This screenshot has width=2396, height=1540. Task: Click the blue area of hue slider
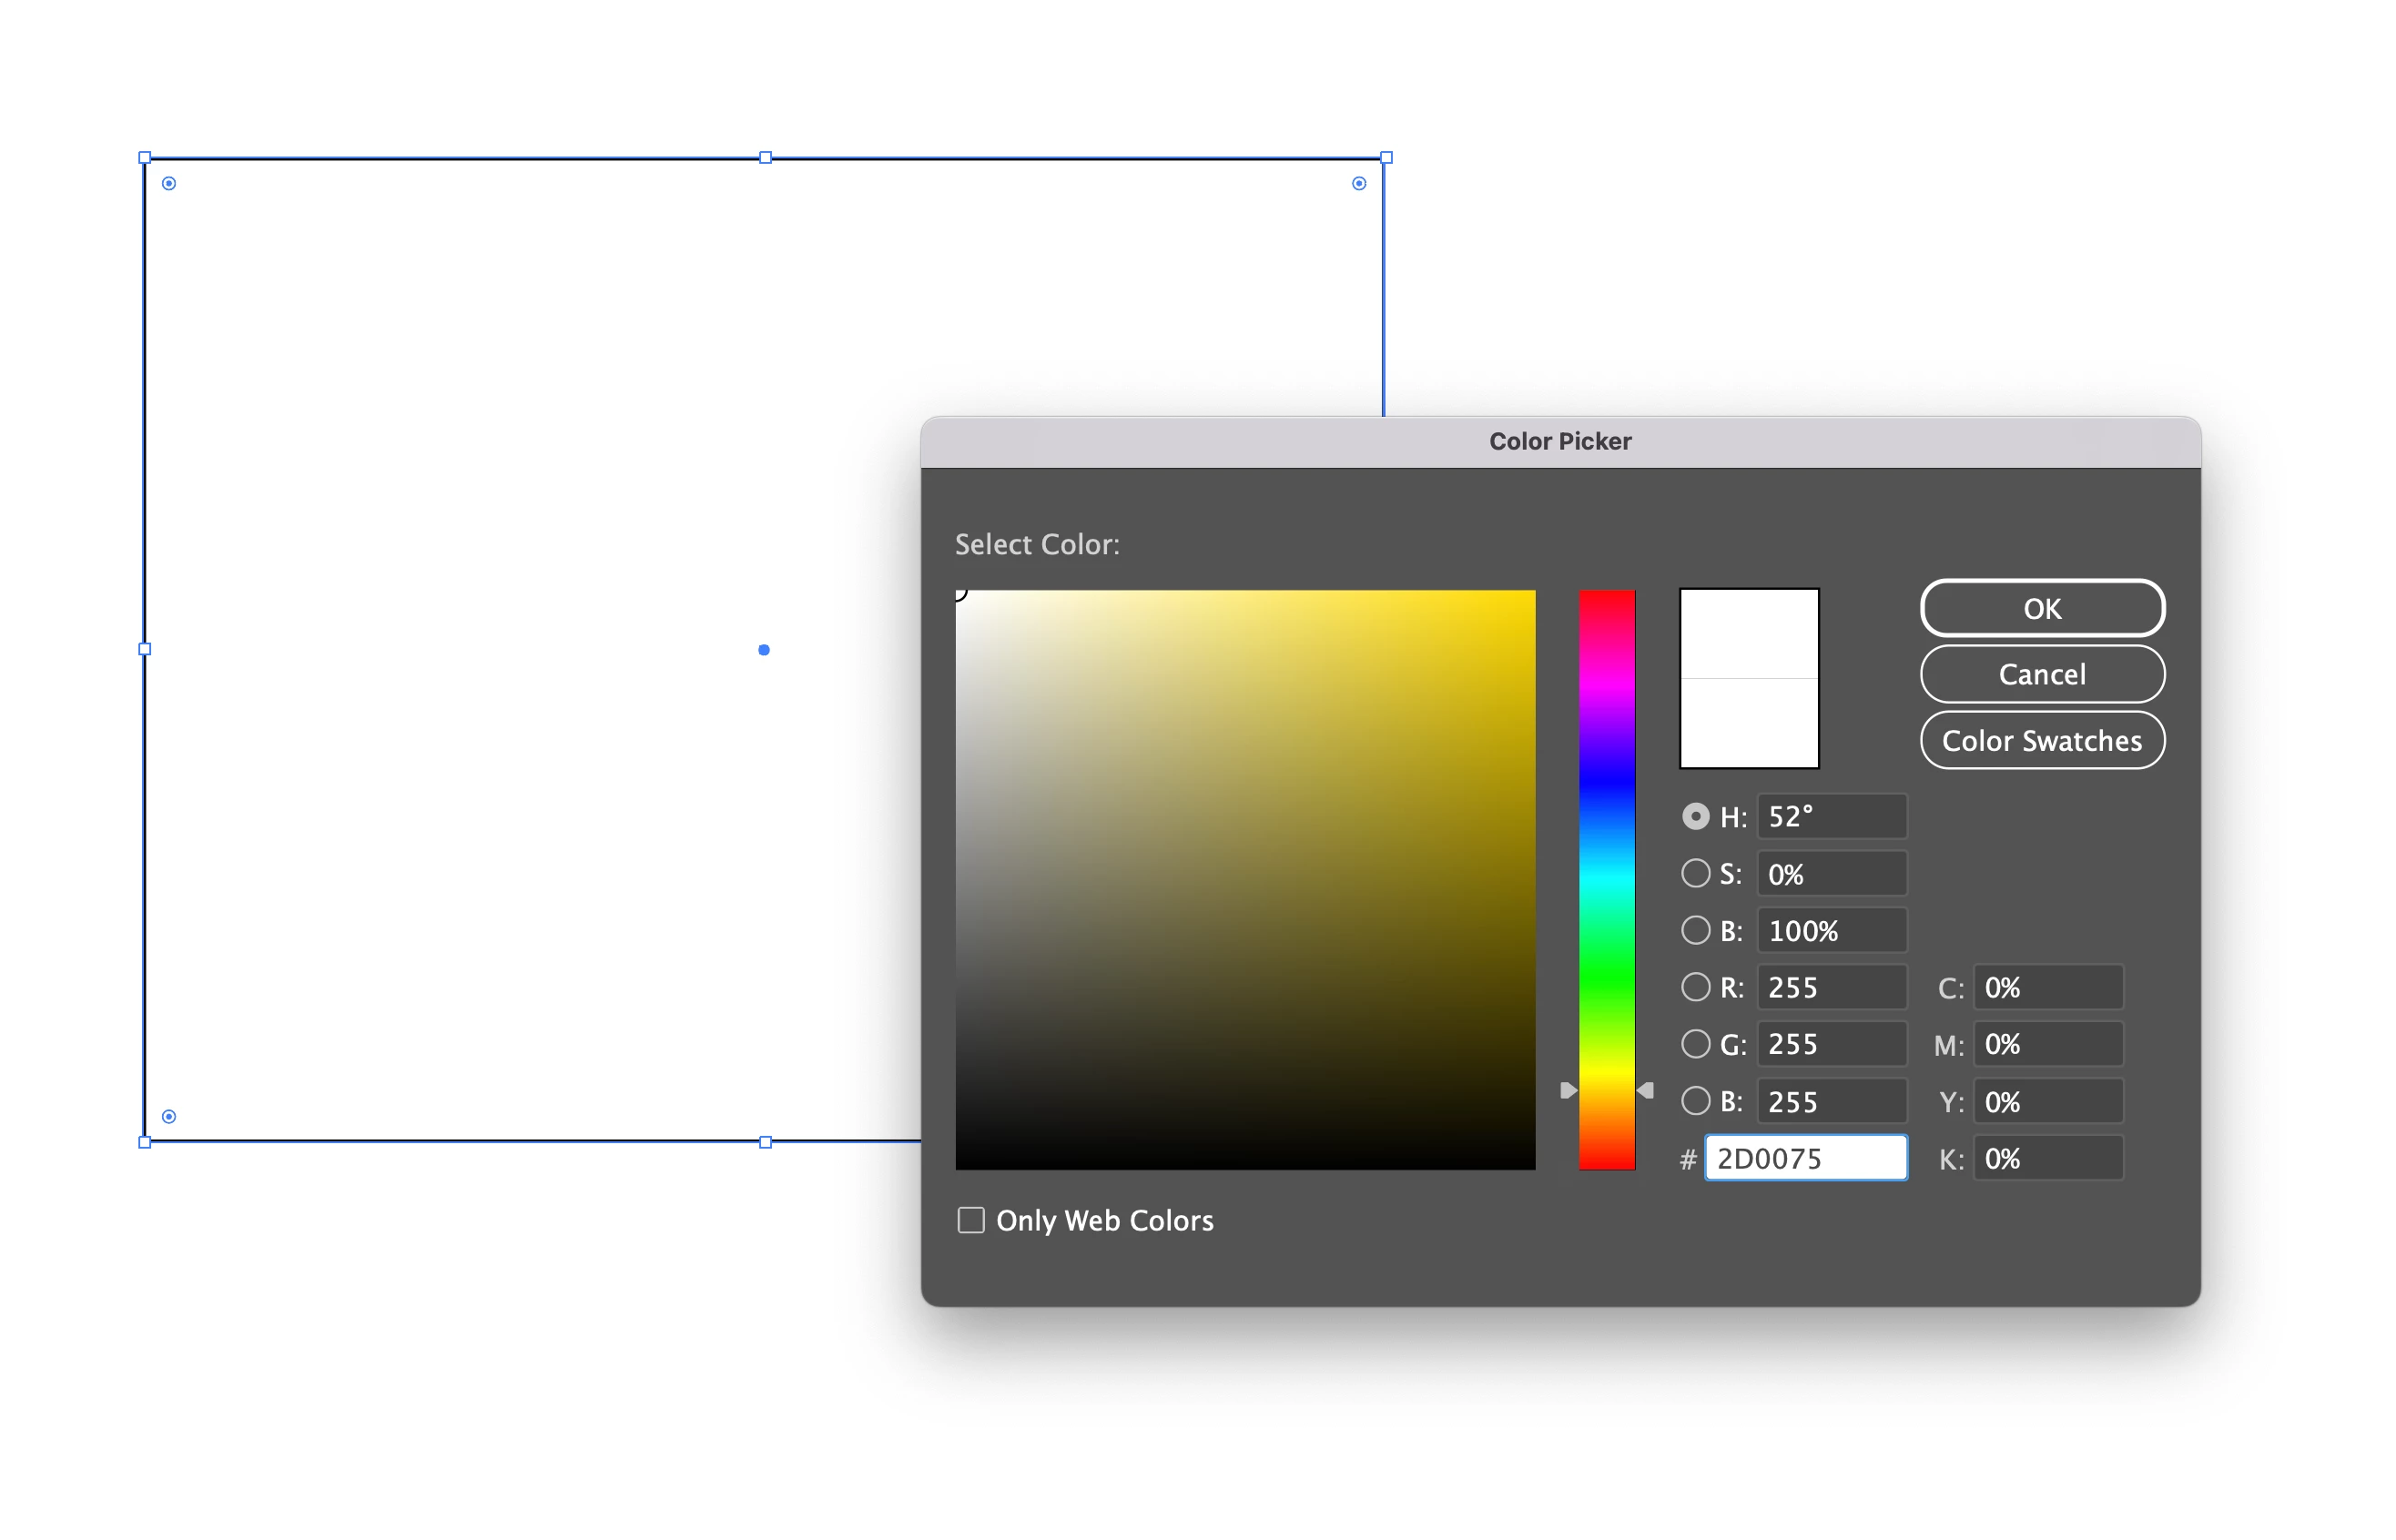tap(1606, 780)
